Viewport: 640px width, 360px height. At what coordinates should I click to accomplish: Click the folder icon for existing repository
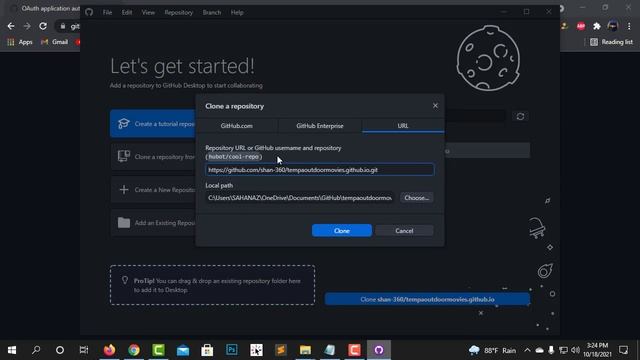(124, 223)
